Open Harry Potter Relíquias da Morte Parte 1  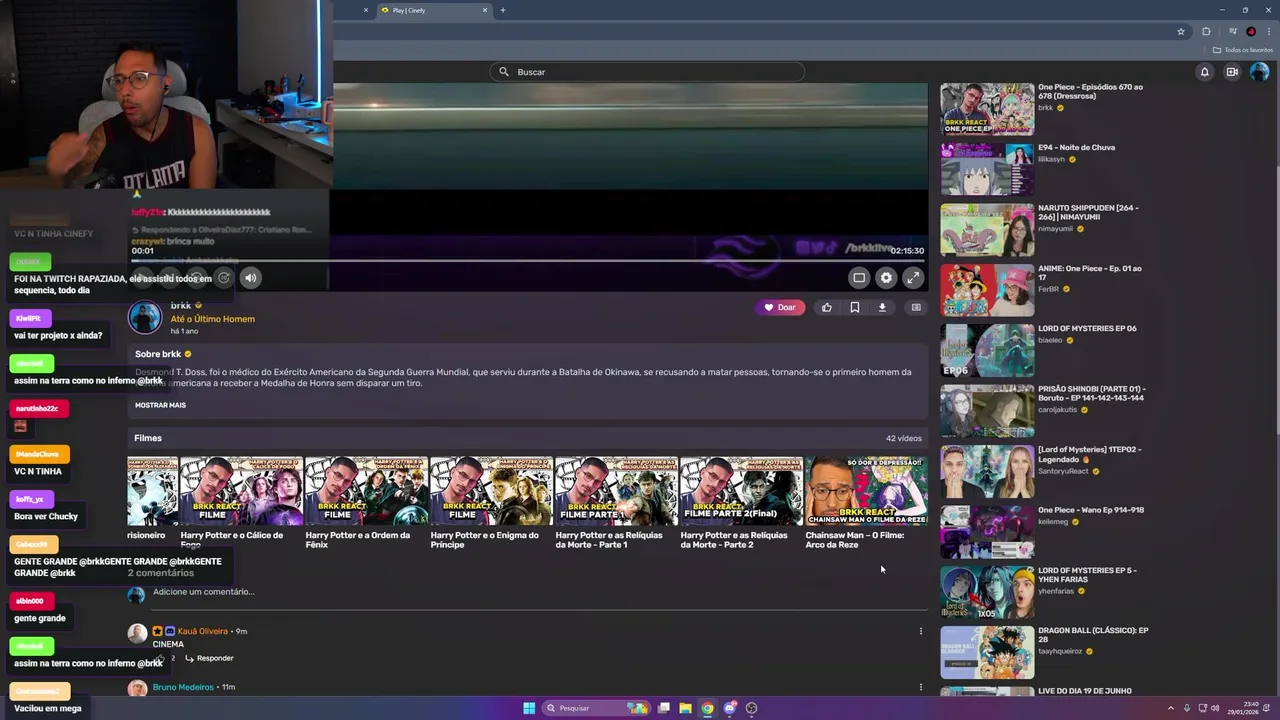(x=616, y=491)
